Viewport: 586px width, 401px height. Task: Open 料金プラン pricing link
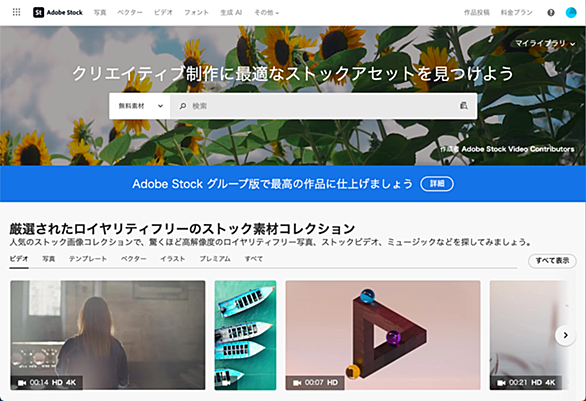coord(516,13)
